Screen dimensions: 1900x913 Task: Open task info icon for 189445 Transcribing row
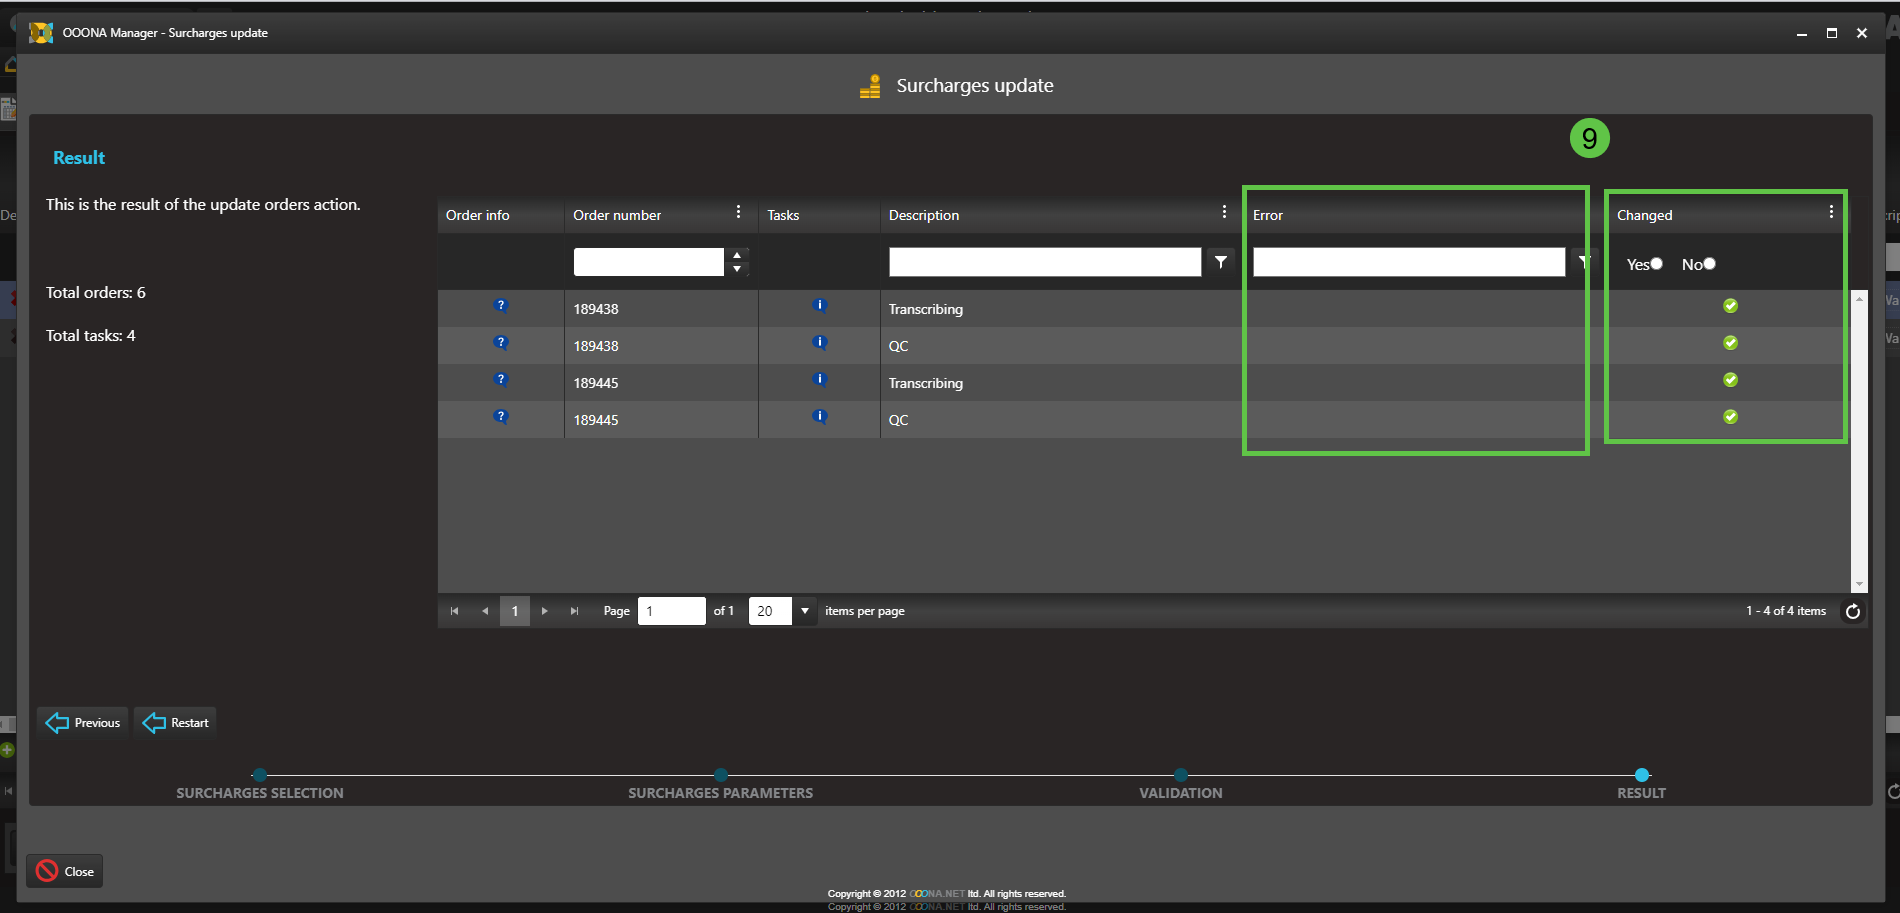point(820,380)
